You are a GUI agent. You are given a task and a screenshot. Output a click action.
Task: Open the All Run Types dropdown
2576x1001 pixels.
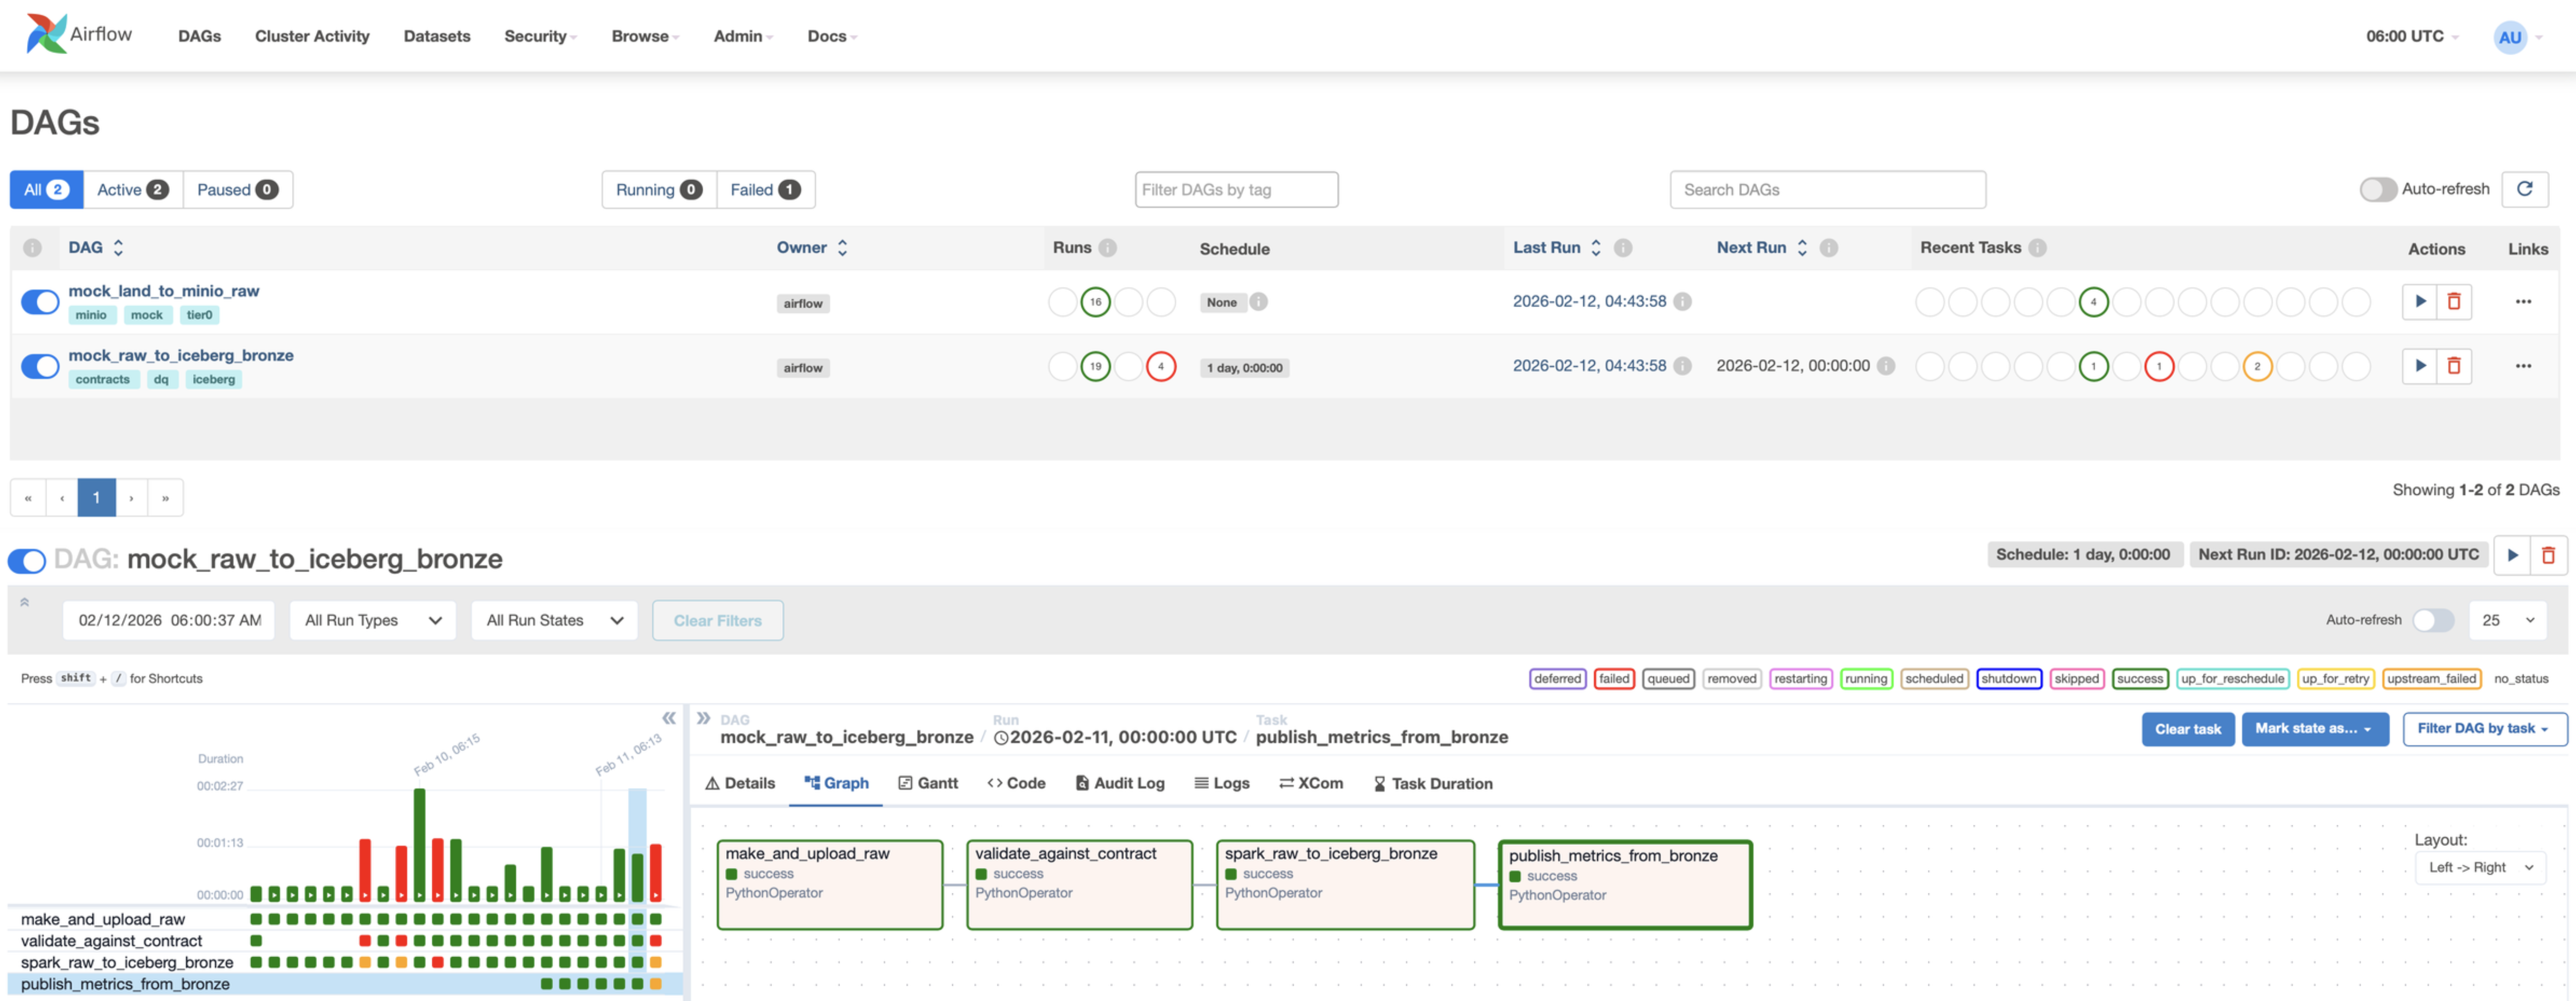pos(372,620)
